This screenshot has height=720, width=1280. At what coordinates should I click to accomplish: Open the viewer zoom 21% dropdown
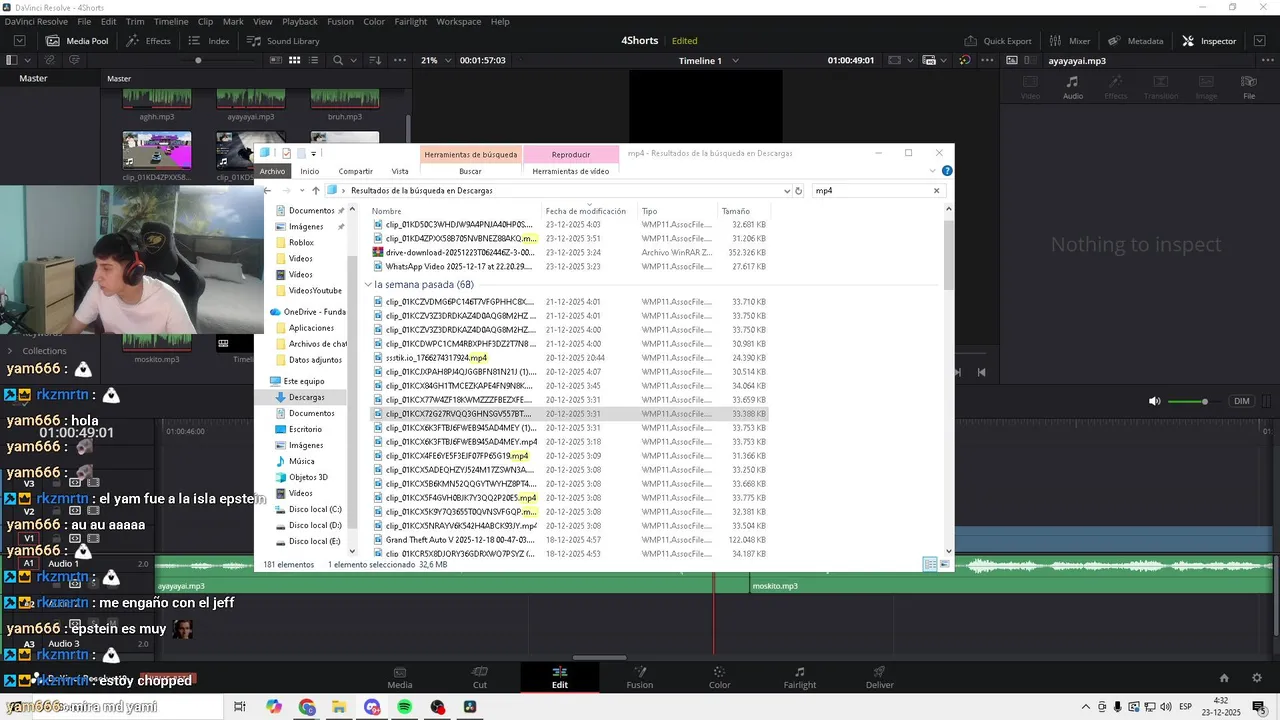[x=436, y=60]
